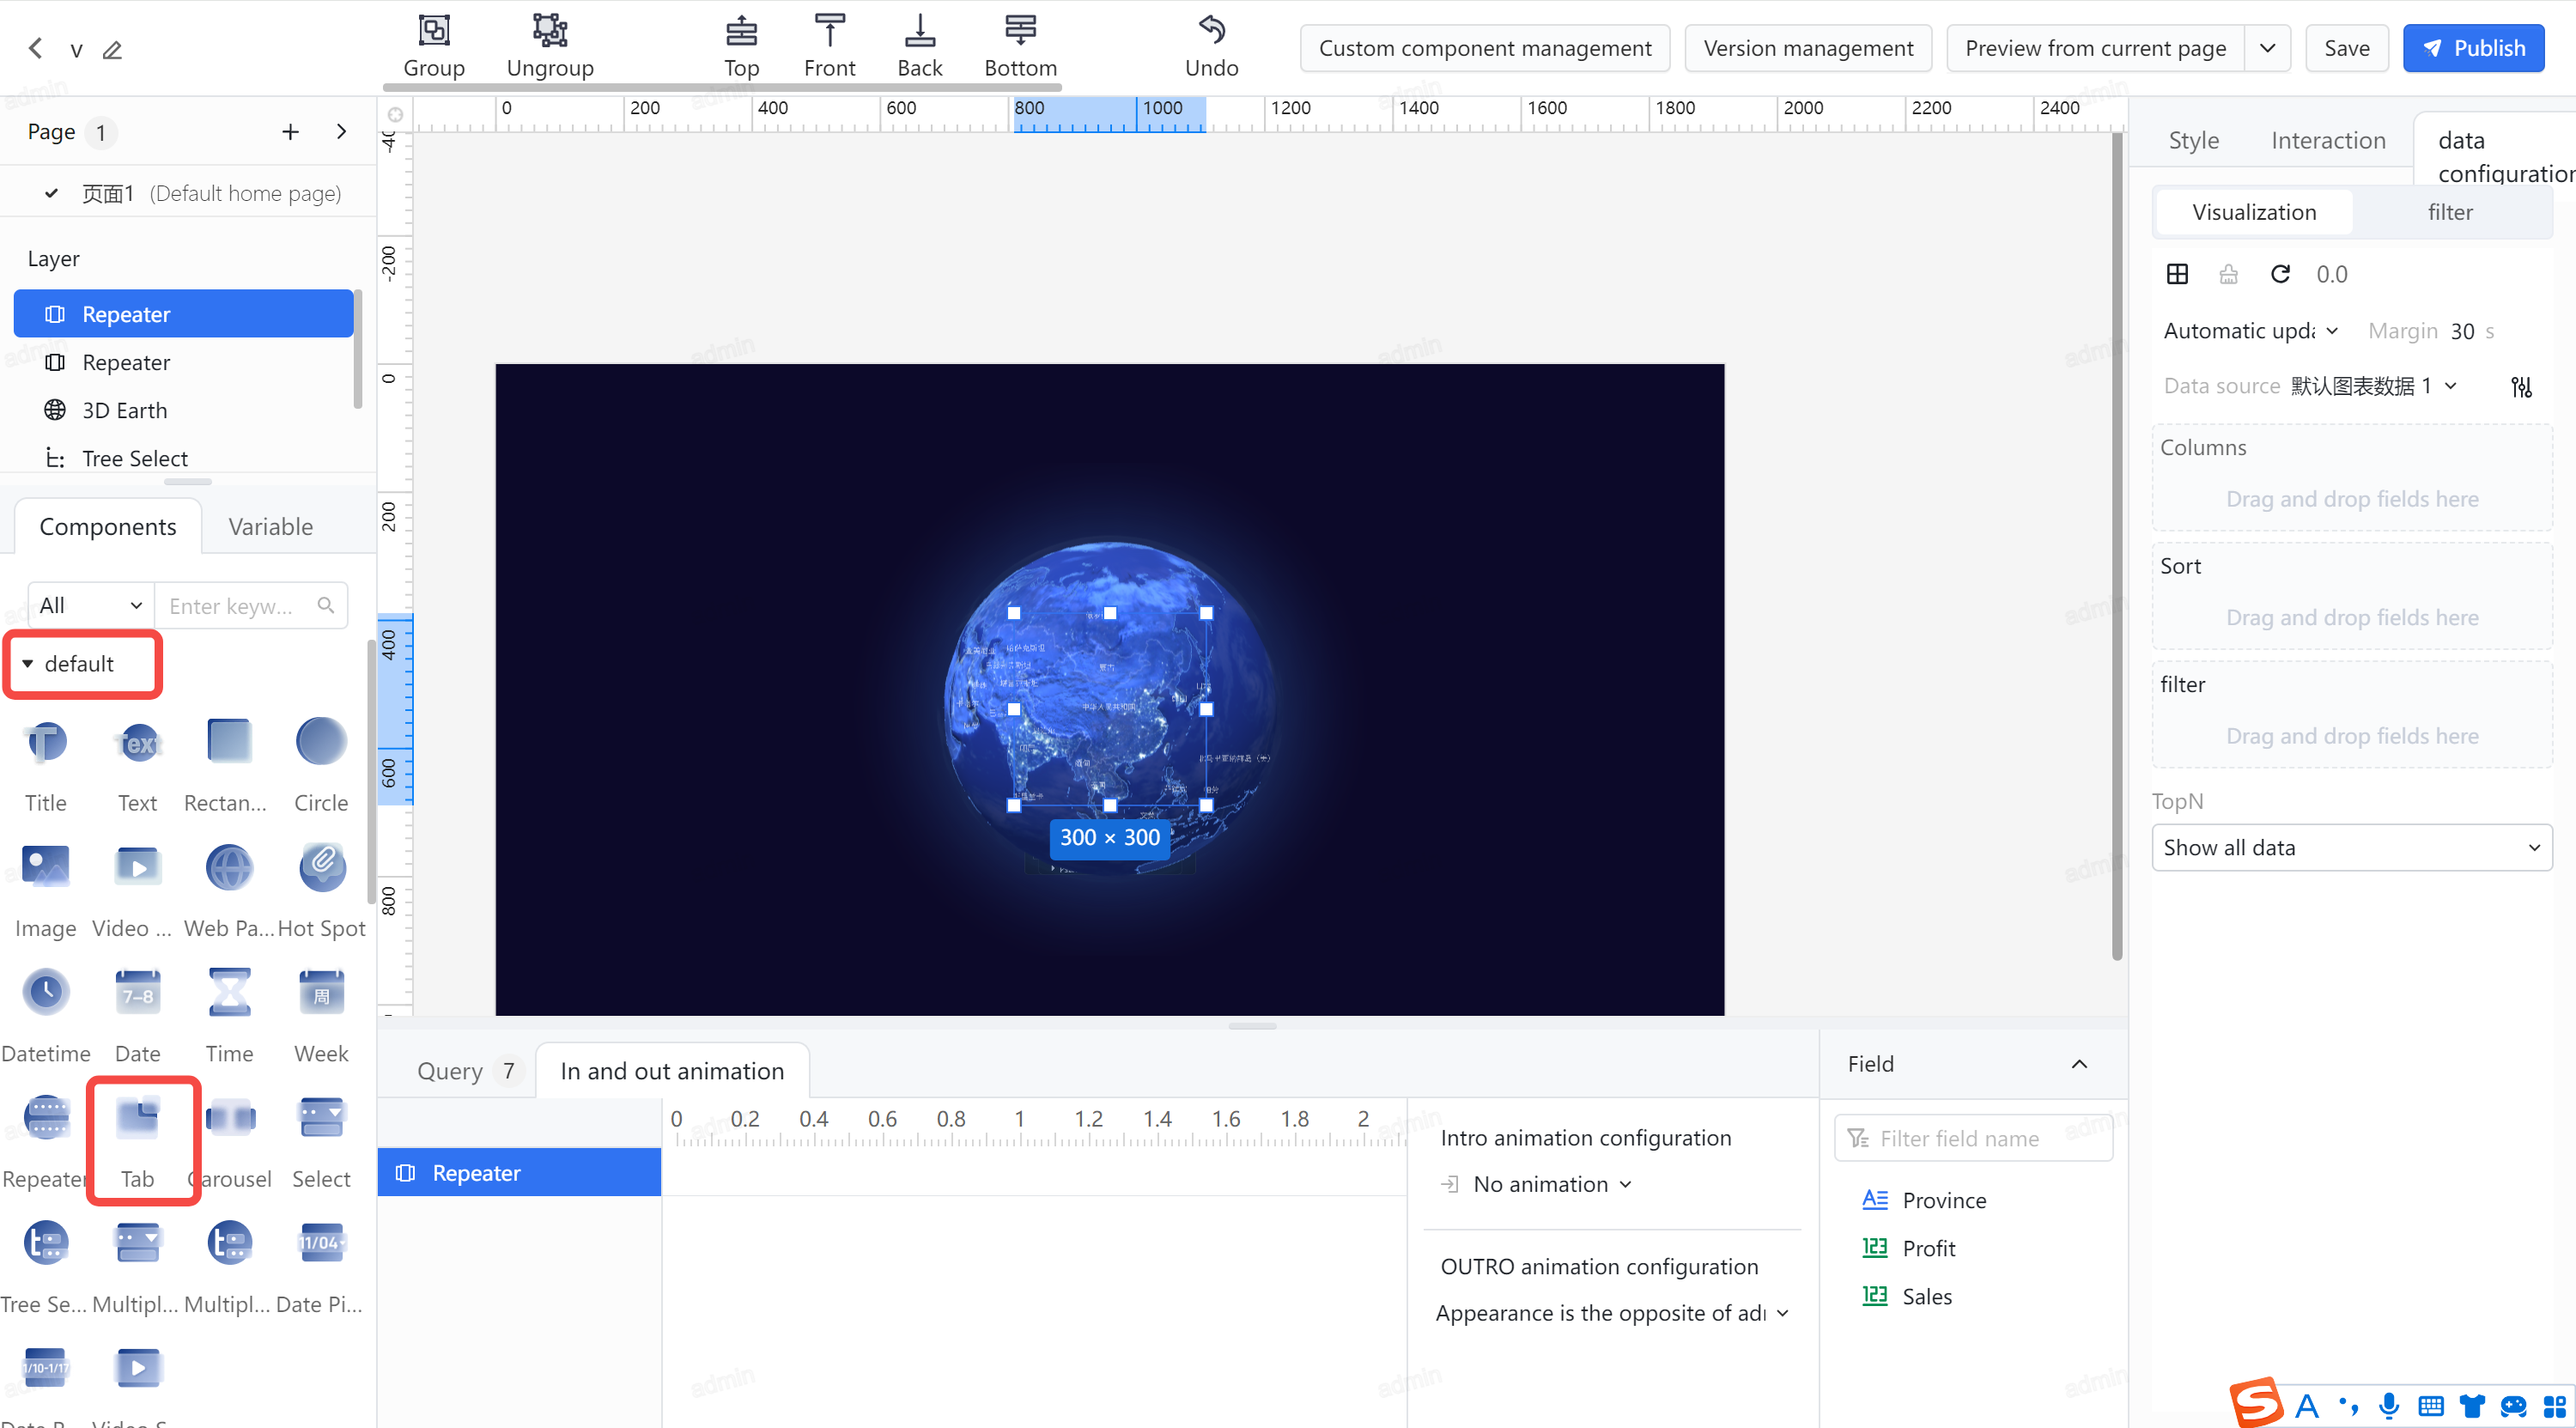Click Preview from current page

click(x=2095, y=48)
